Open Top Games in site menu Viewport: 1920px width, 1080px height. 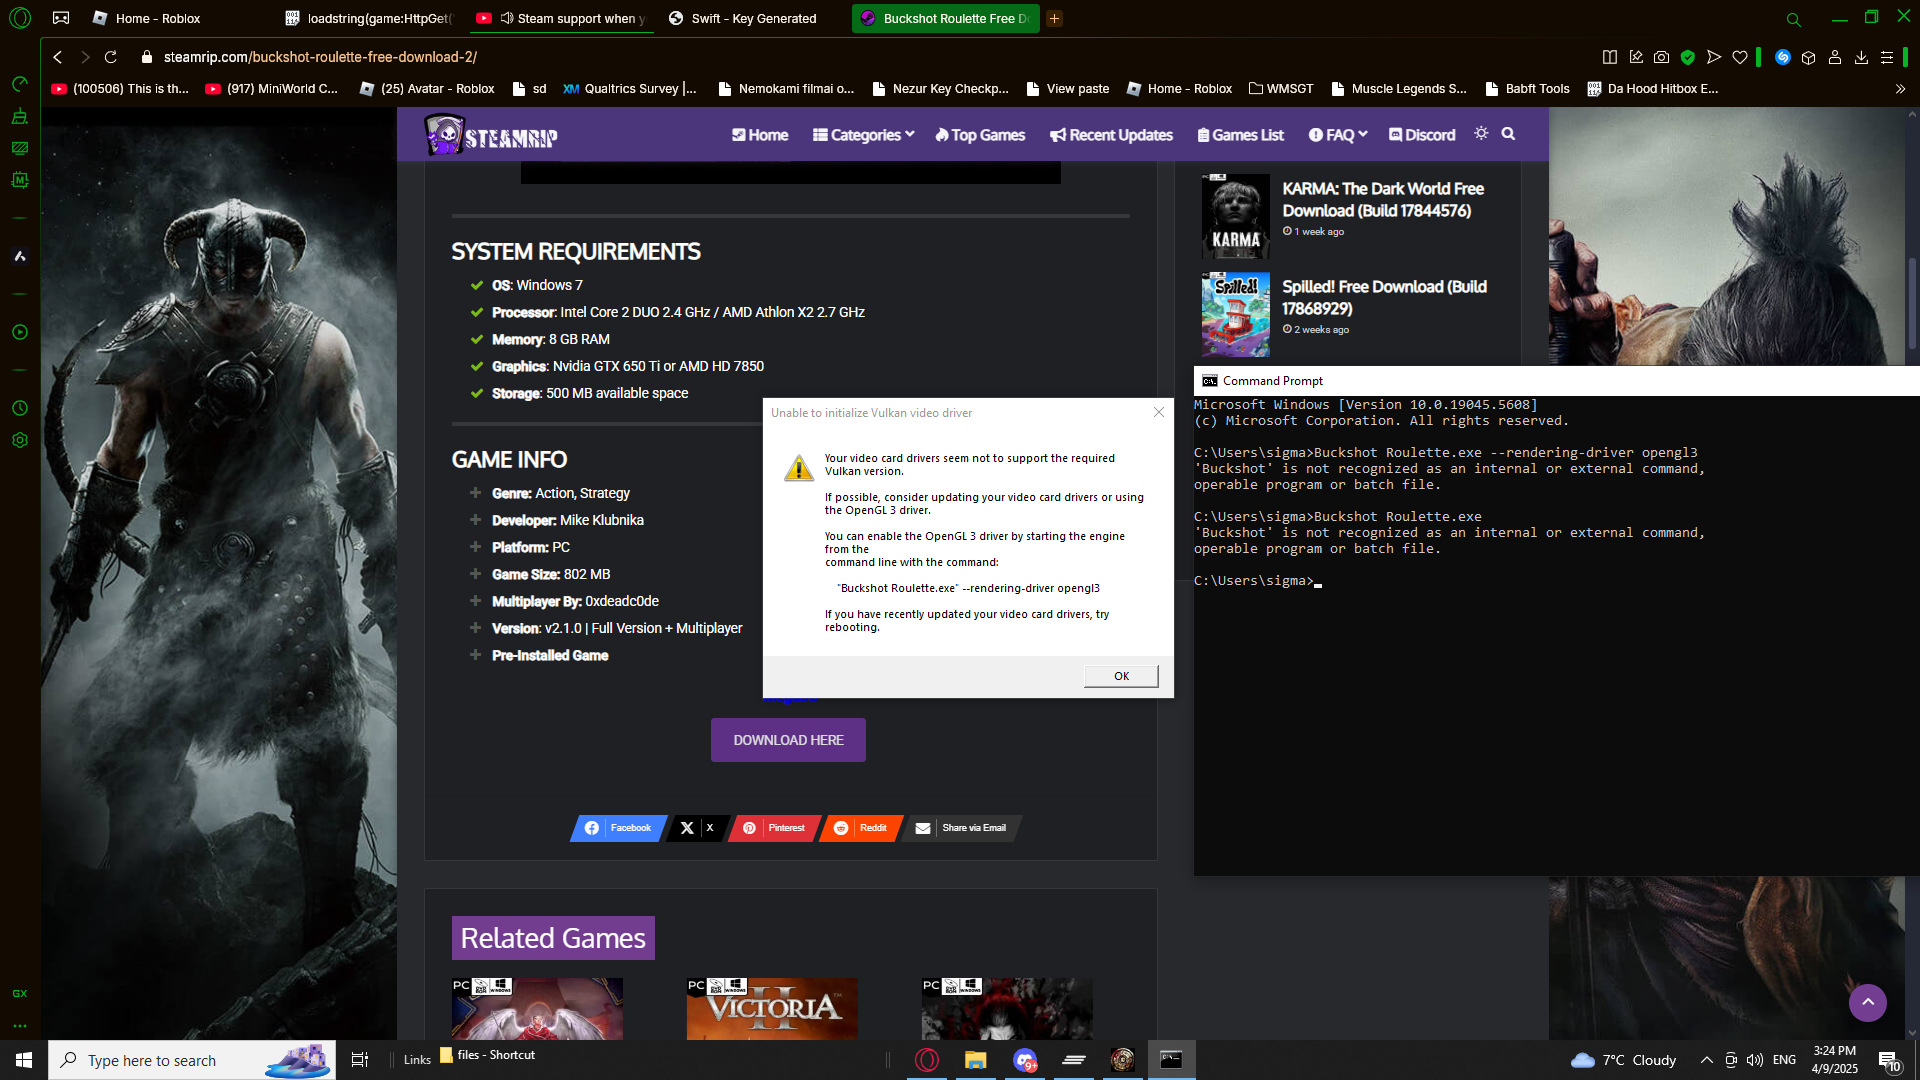[980, 135]
